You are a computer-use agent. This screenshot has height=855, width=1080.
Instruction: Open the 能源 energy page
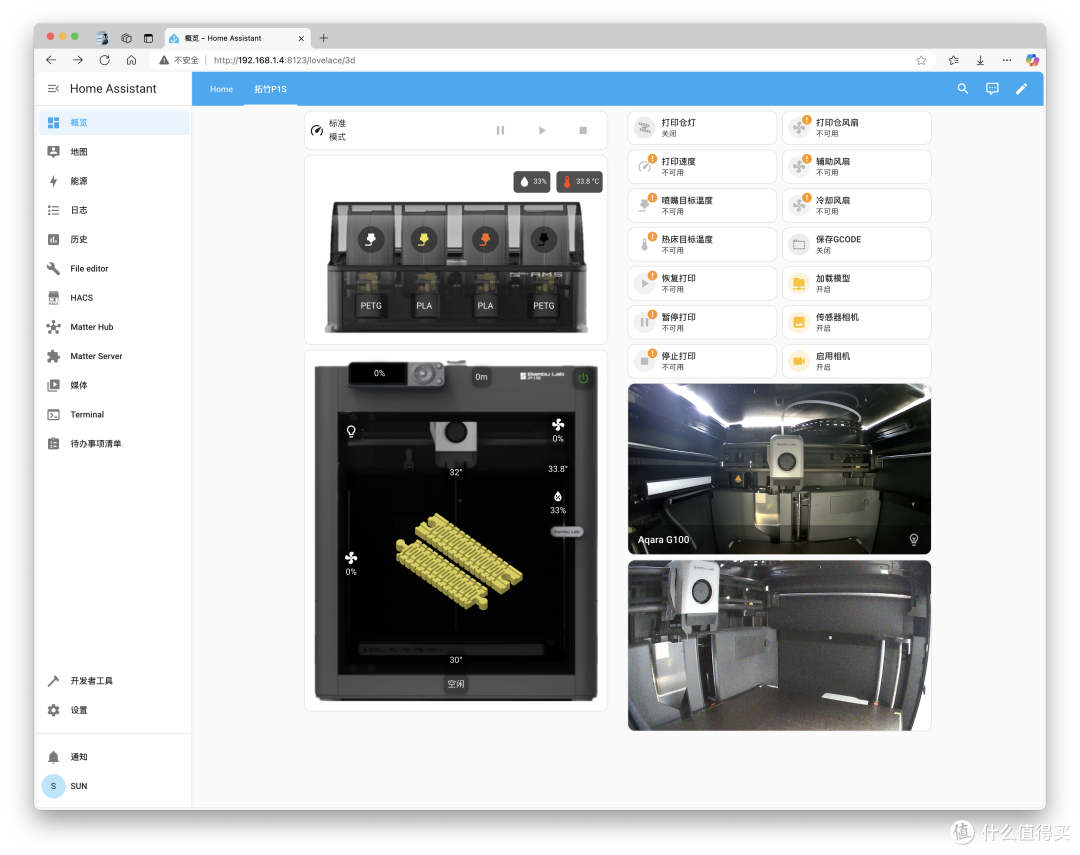tap(114, 181)
